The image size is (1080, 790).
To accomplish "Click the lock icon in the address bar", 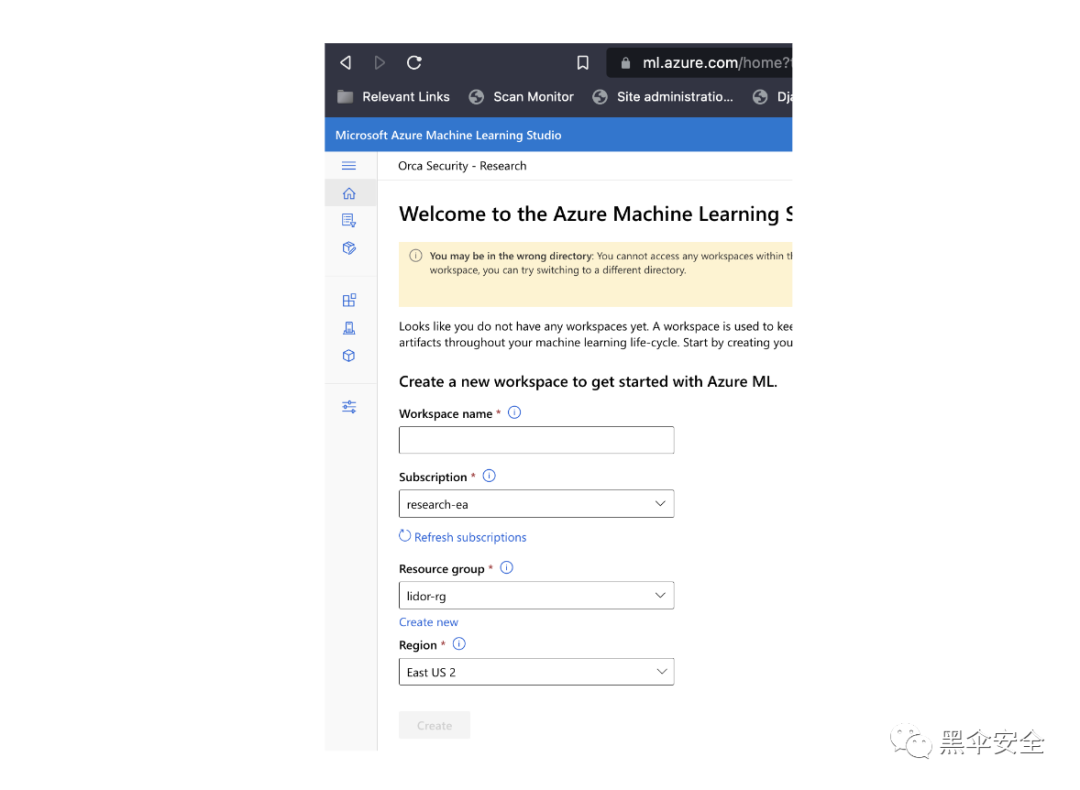I will [x=625, y=63].
